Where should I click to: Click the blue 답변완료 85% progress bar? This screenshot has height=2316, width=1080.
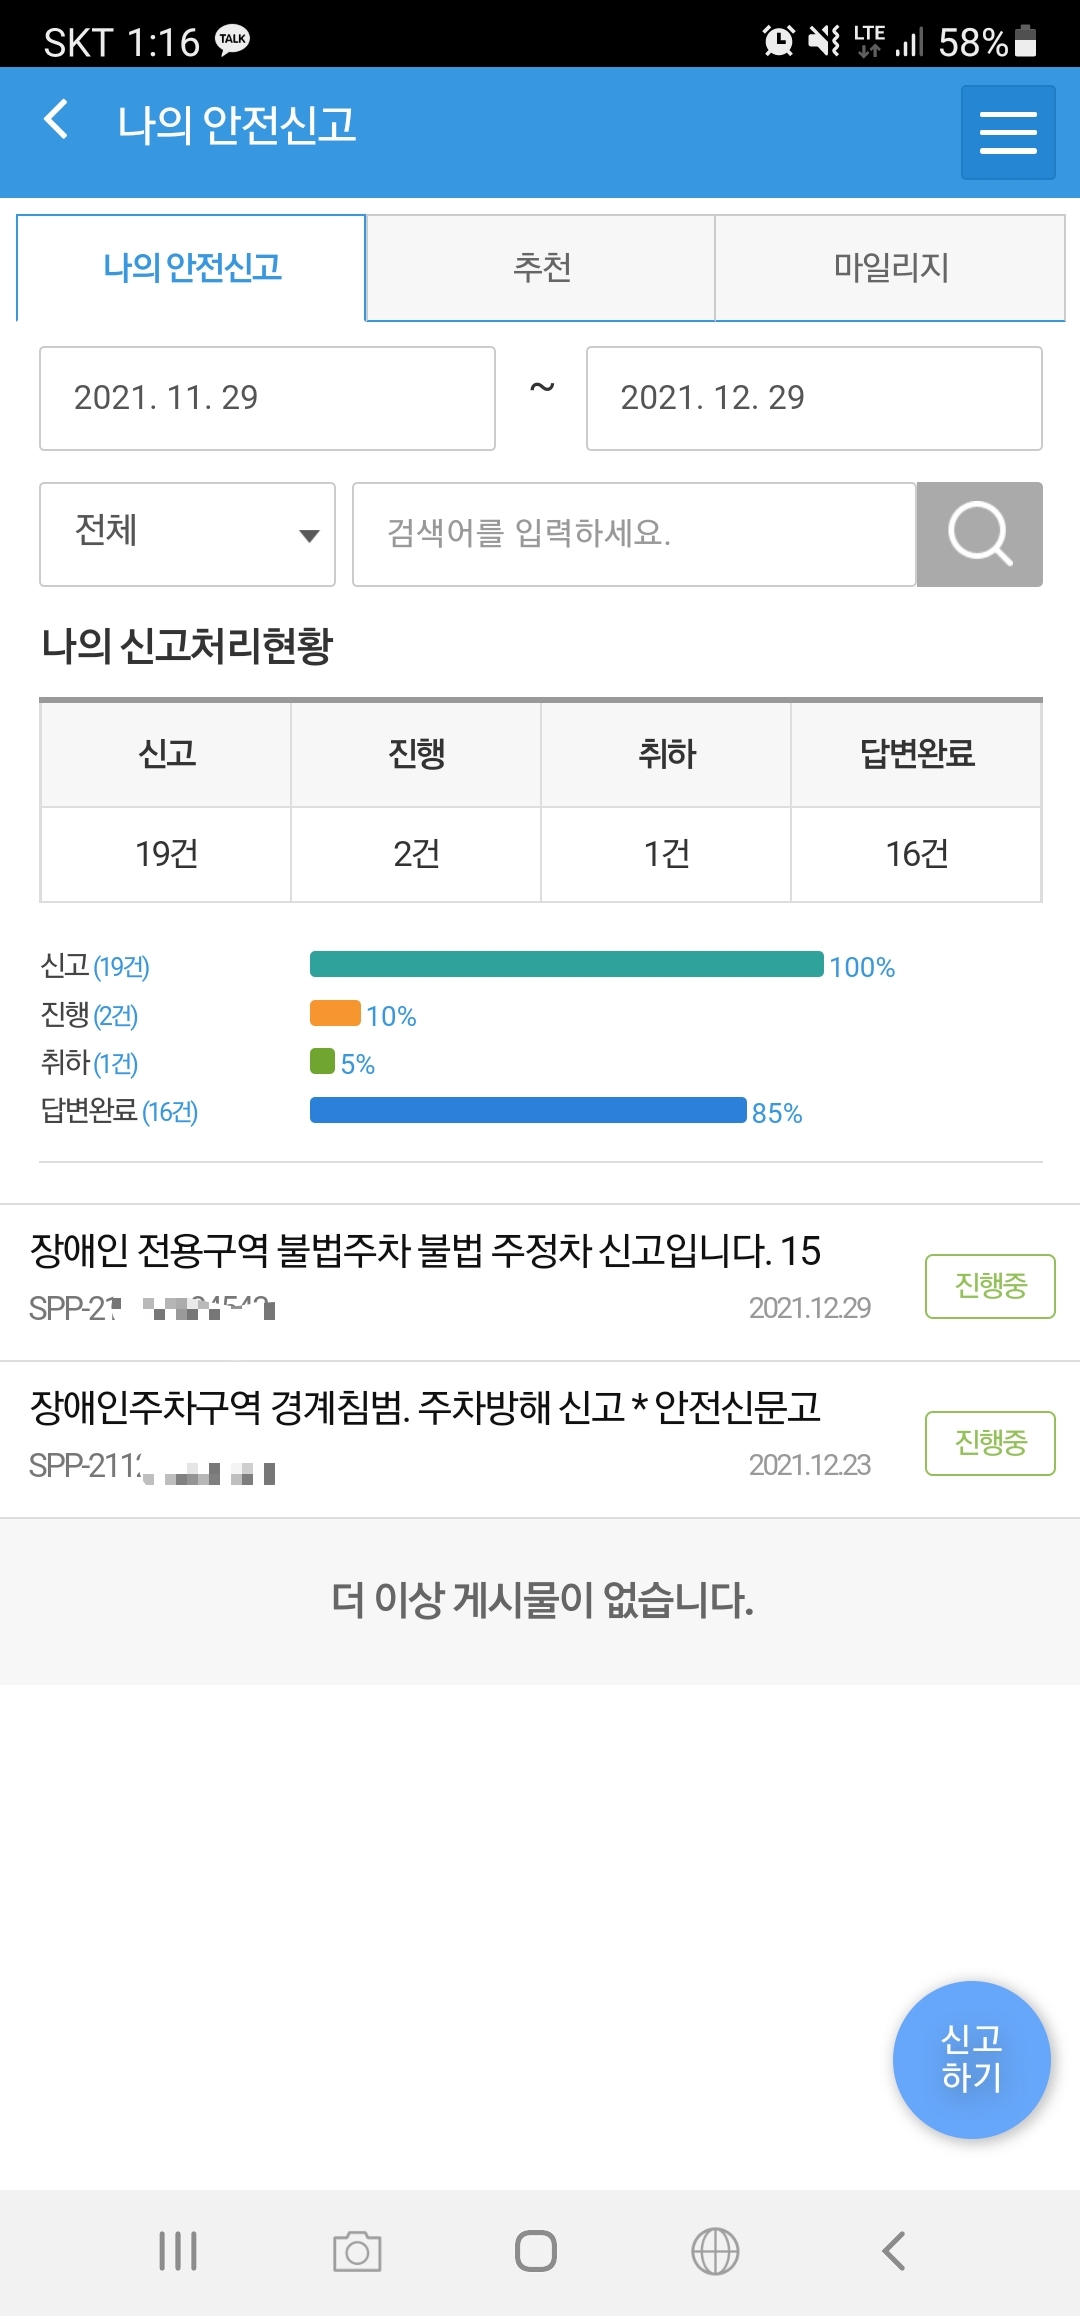[528, 1110]
